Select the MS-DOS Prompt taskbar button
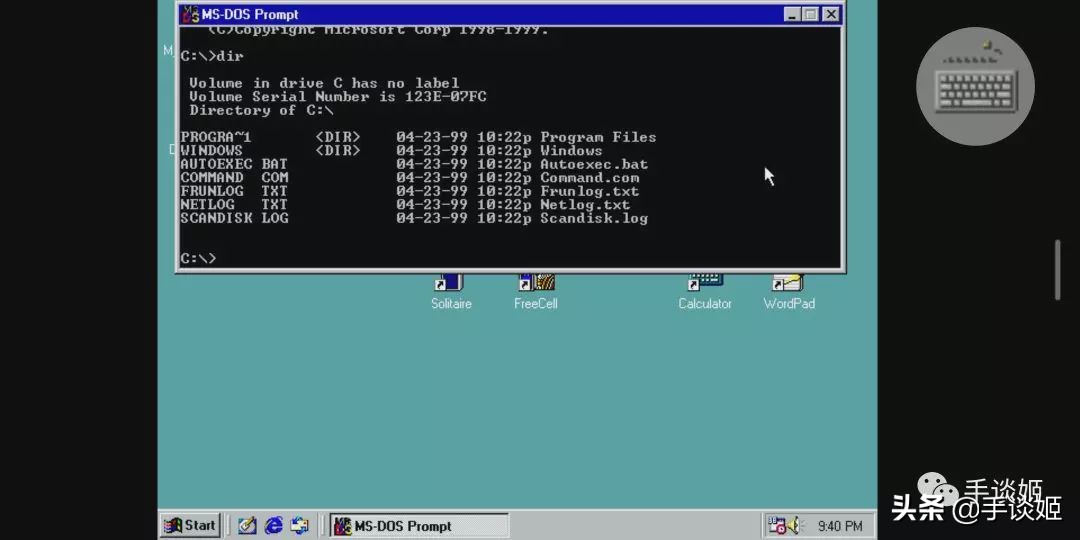Image resolution: width=1080 pixels, height=540 pixels. (x=419, y=526)
